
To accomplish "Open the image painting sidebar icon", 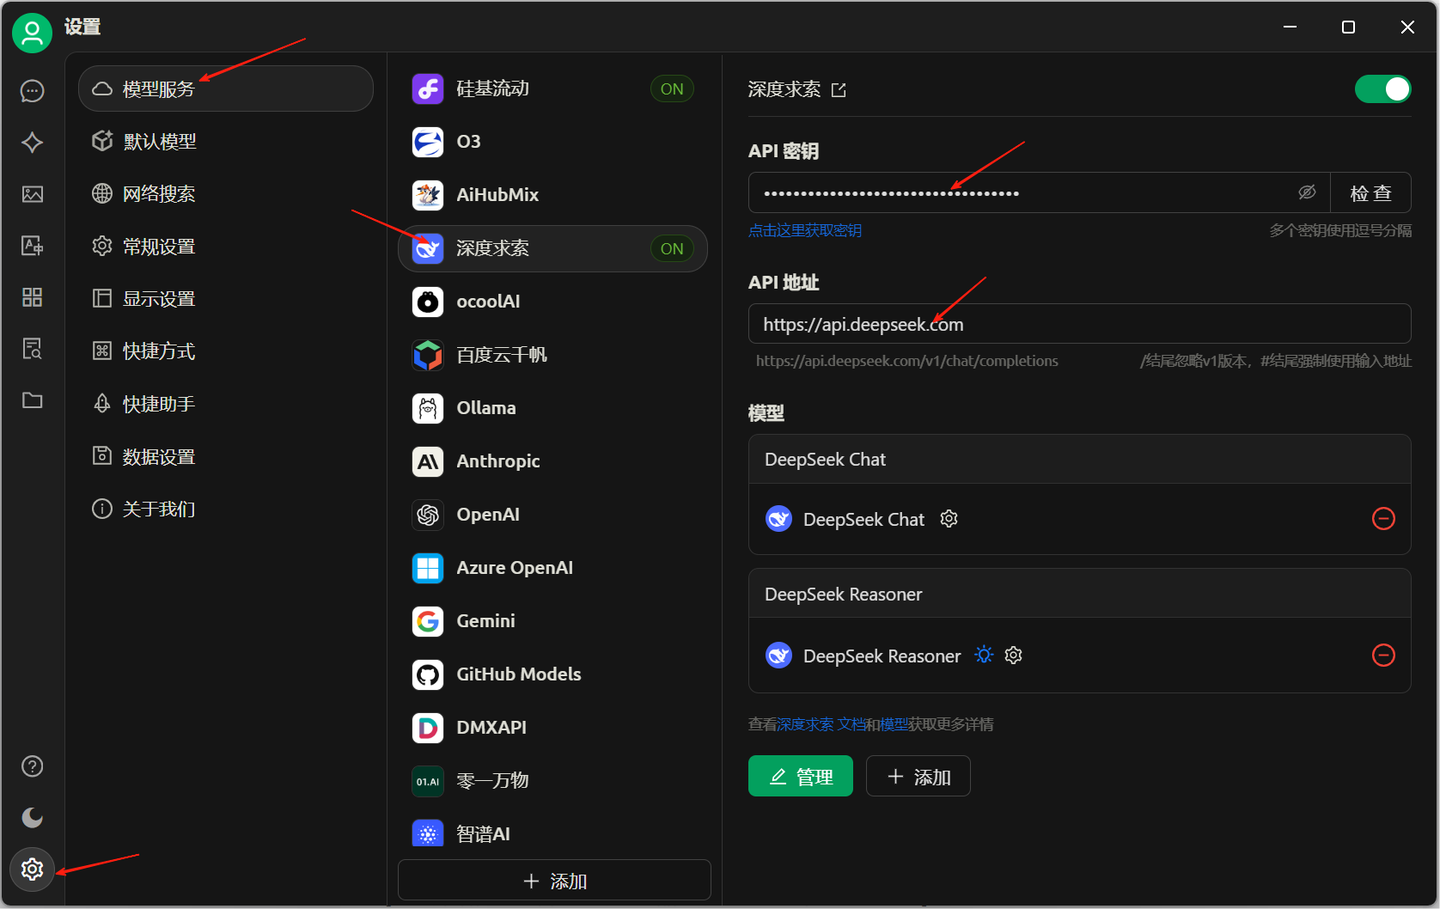I will coord(32,194).
